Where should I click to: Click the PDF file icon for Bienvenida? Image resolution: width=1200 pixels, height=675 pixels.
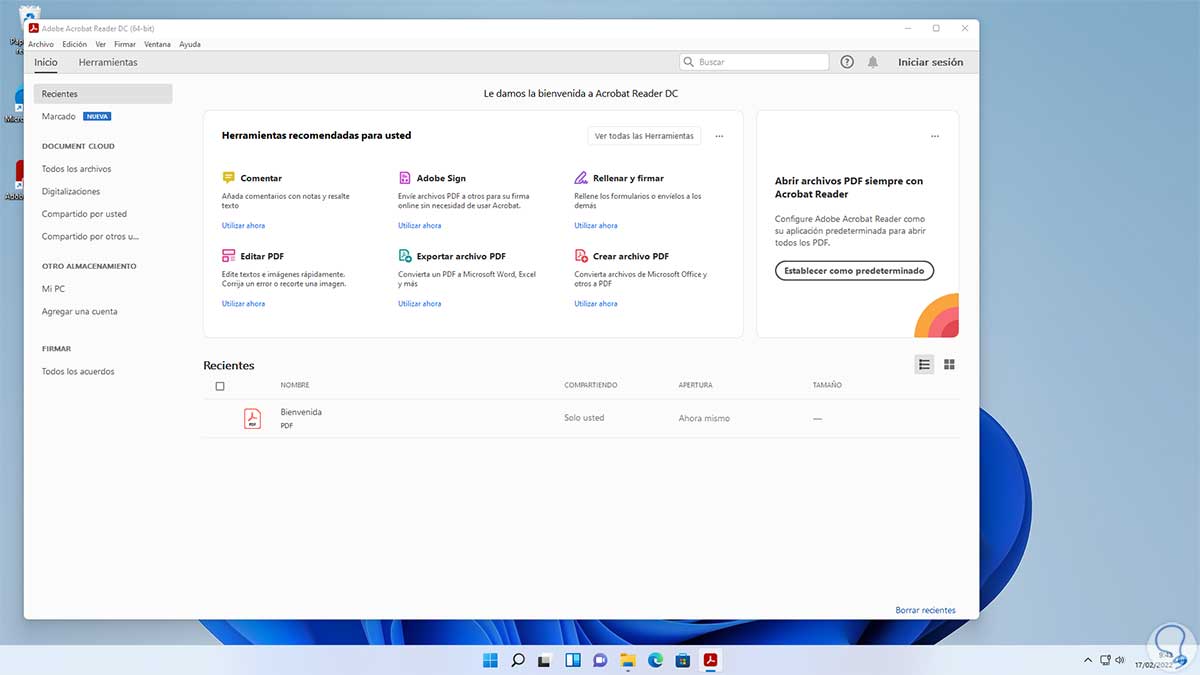252,419
